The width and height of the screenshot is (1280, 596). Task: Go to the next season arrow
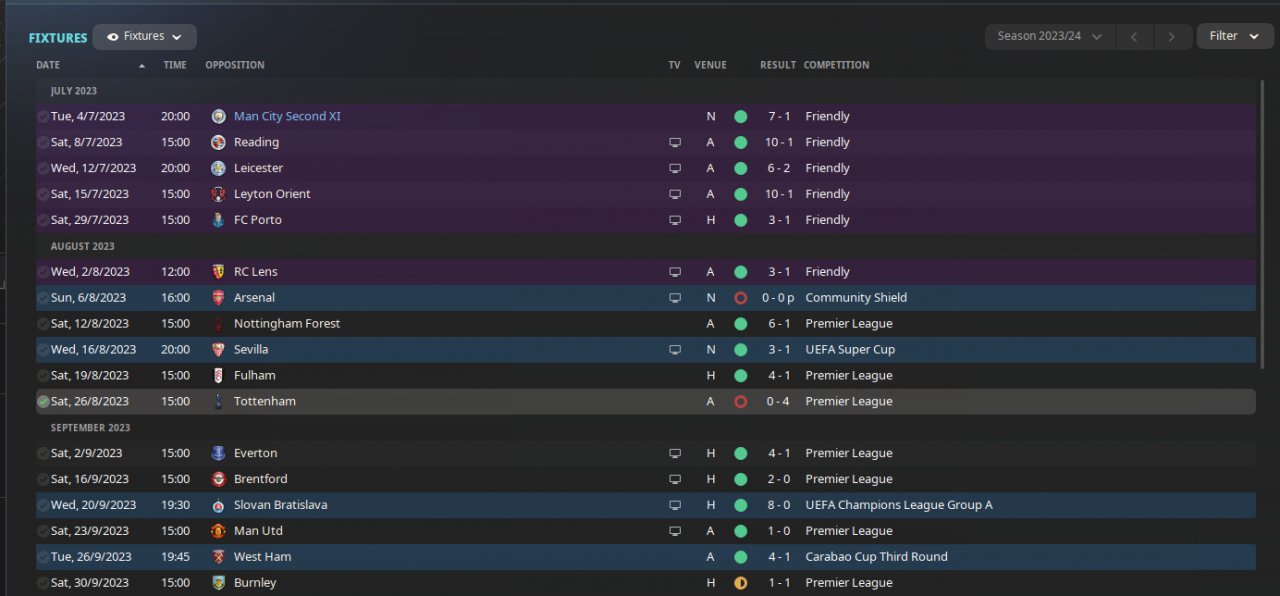[1172, 36]
